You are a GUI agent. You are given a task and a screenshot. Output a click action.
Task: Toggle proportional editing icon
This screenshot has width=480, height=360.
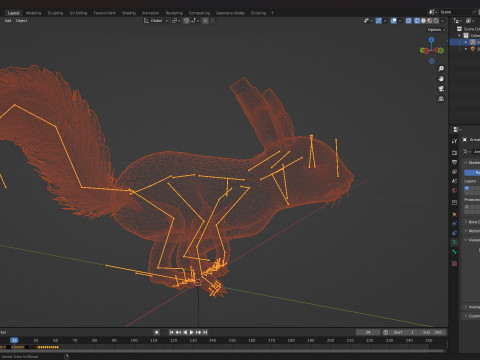(x=205, y=21)
